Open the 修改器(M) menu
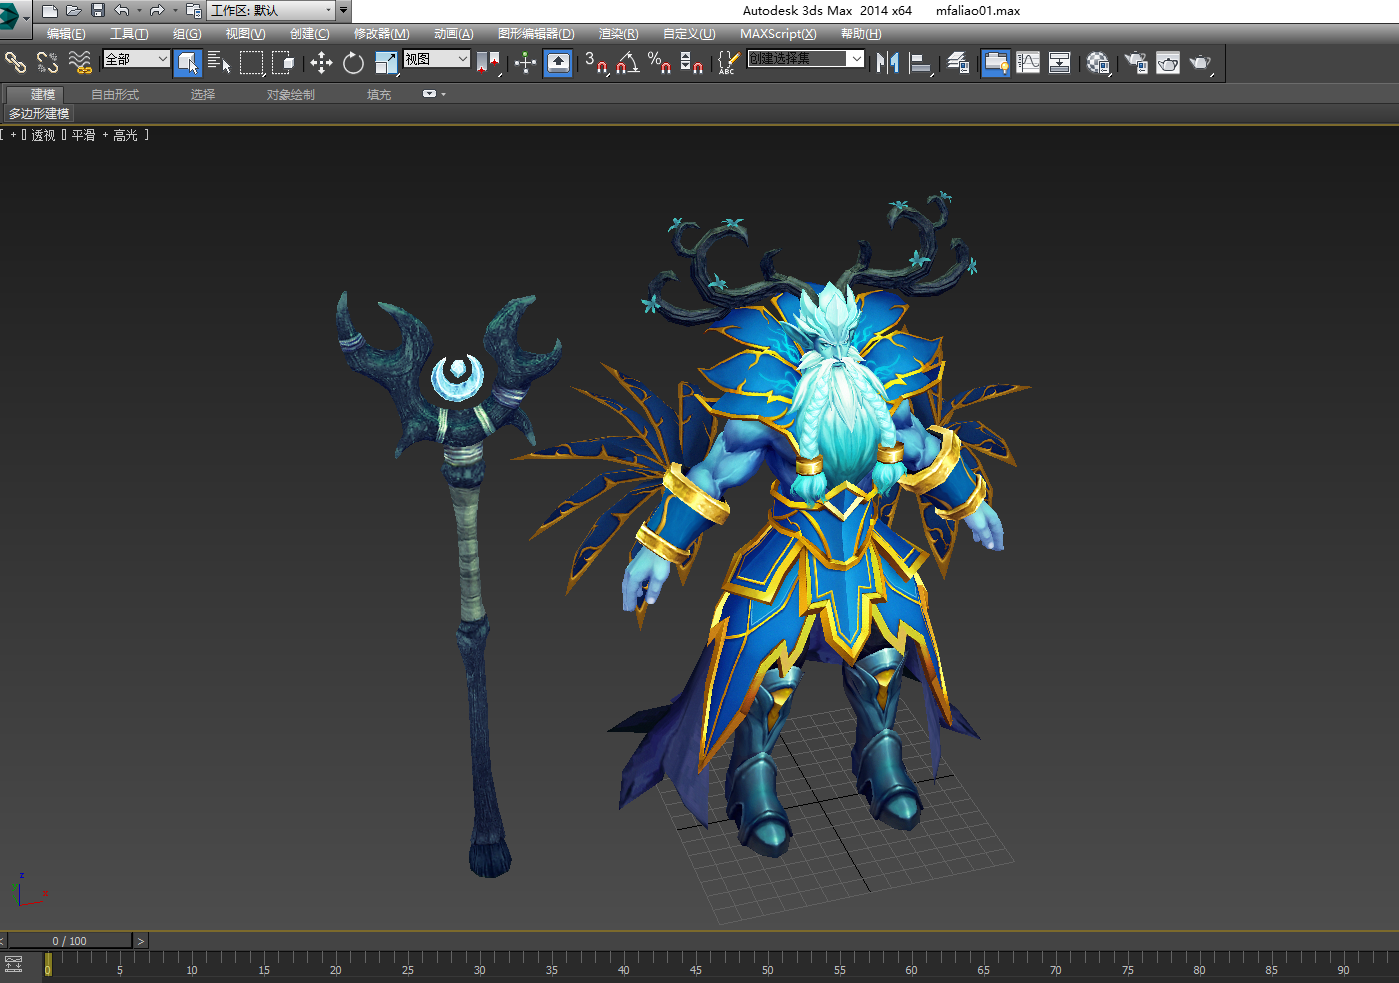This screenshot has width=1399, height=983. coord(381,34)
